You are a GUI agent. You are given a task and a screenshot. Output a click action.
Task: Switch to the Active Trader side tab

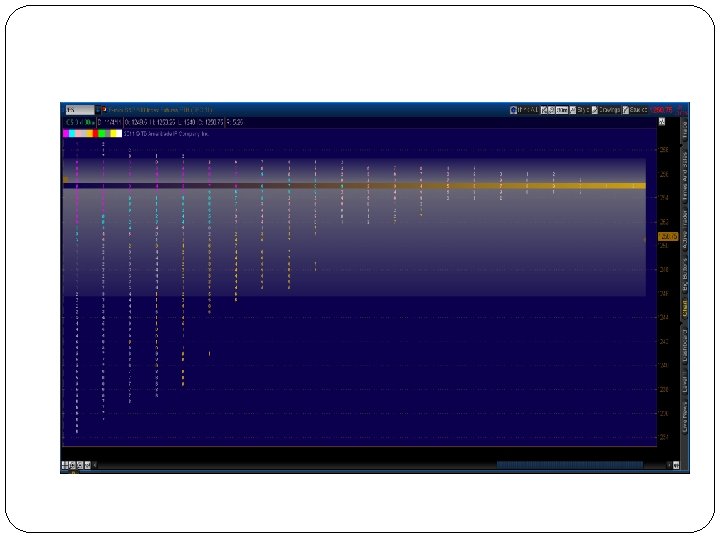click(x=684, y=230)
